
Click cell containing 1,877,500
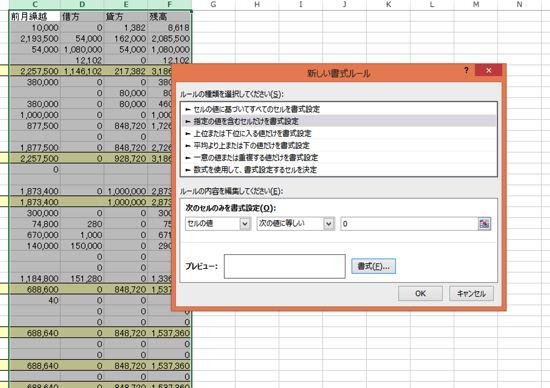coord(35,147)
